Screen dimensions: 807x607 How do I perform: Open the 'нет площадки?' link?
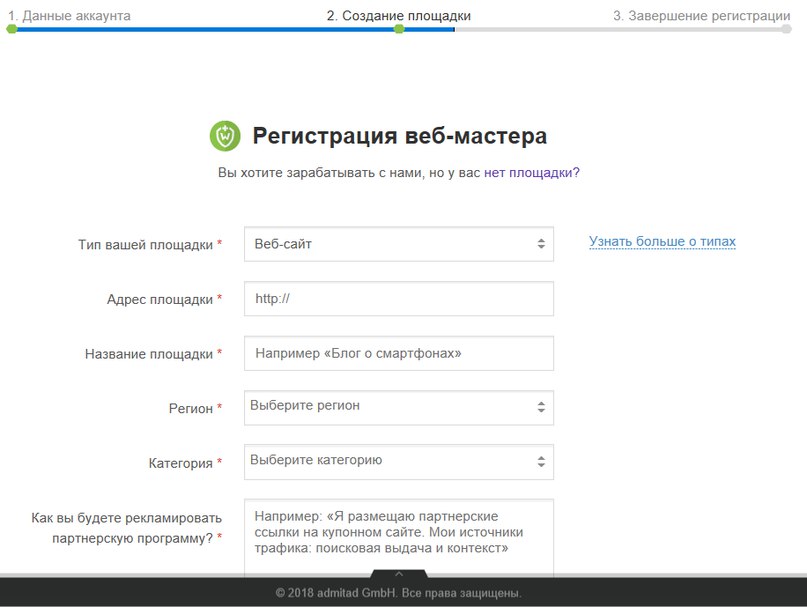click(531, 172)
